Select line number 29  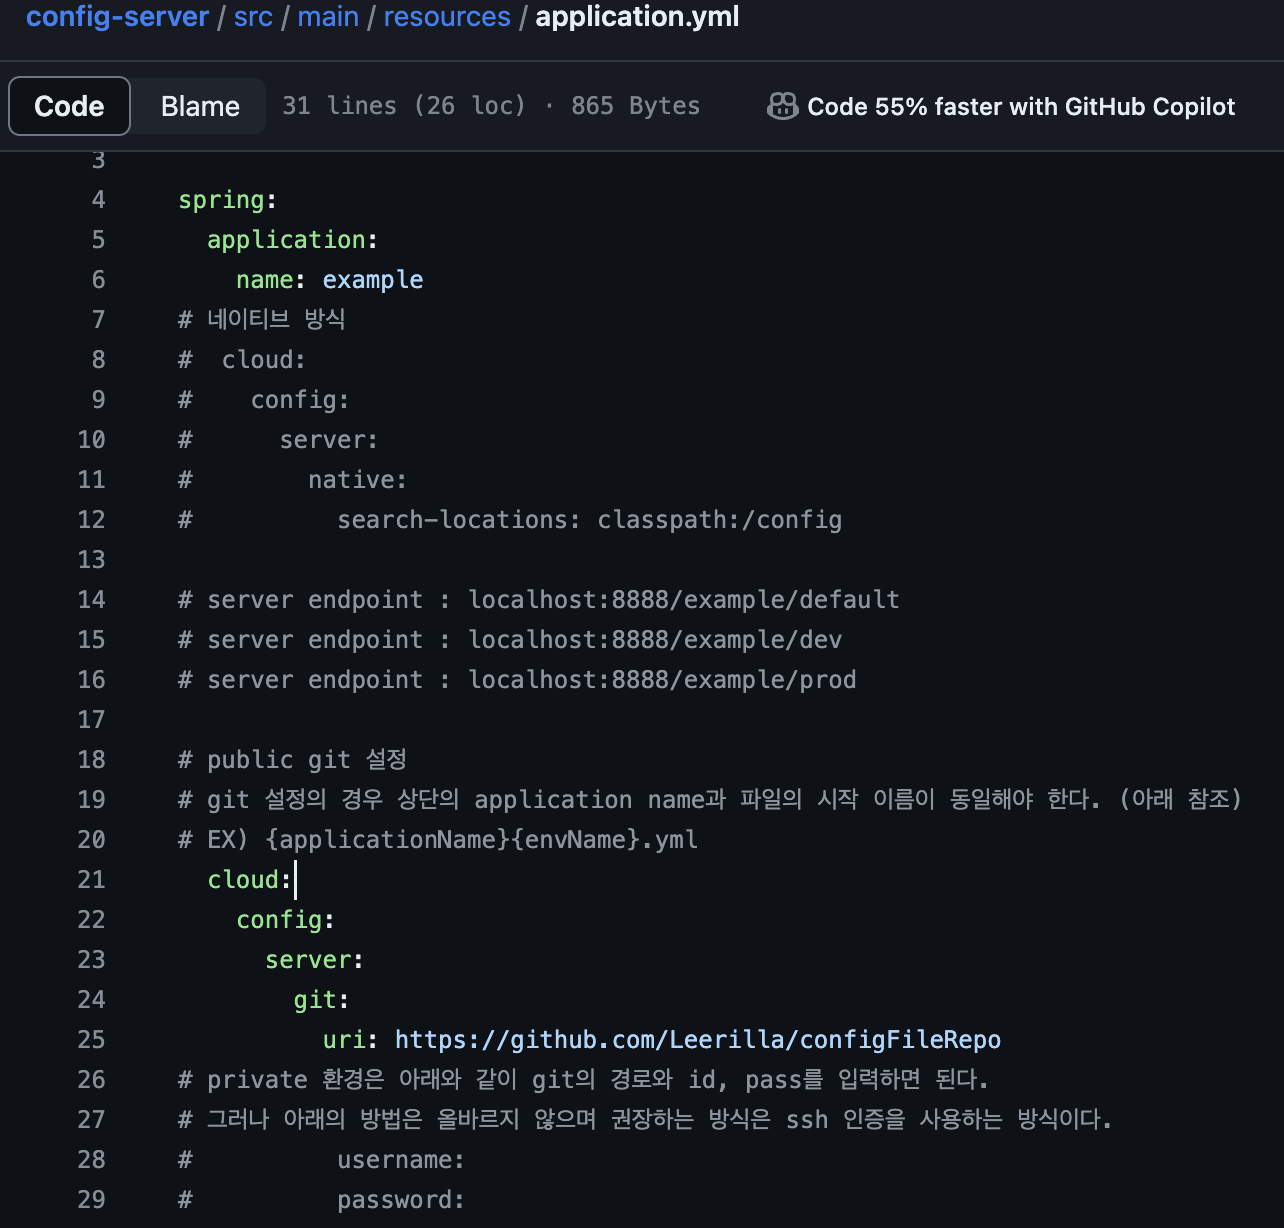pyautogui.click(x=91, y=1200)
